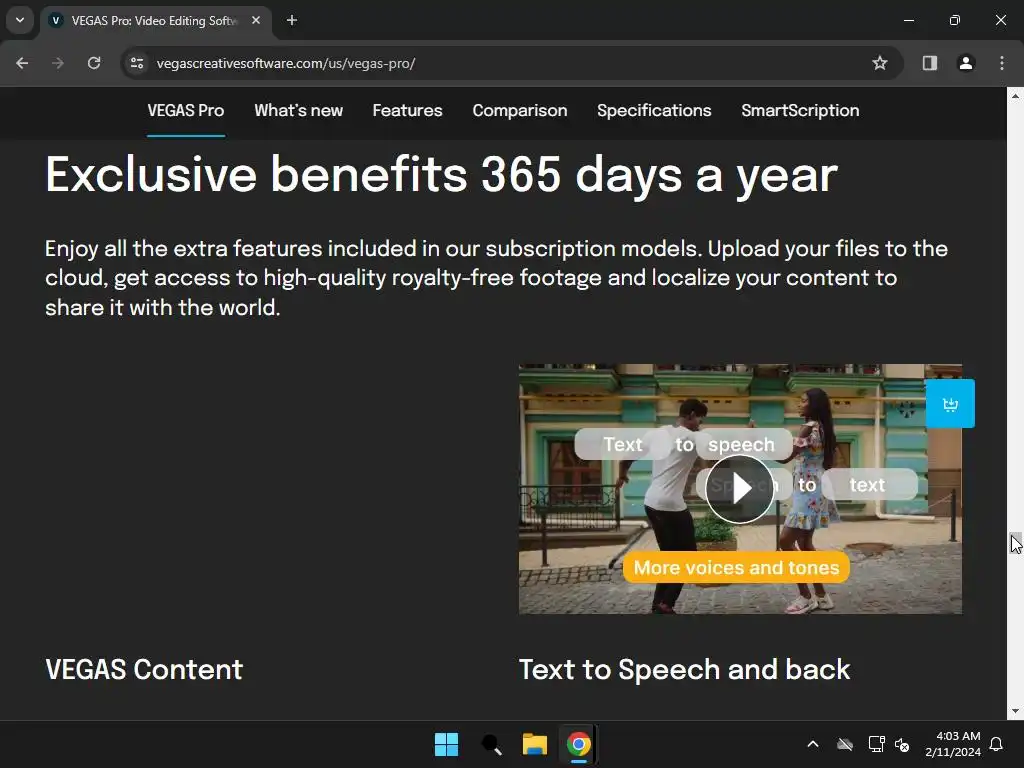This screenshot has width=1024, height=768.
Task: Go to What's new section
Action: pos(298,110)
